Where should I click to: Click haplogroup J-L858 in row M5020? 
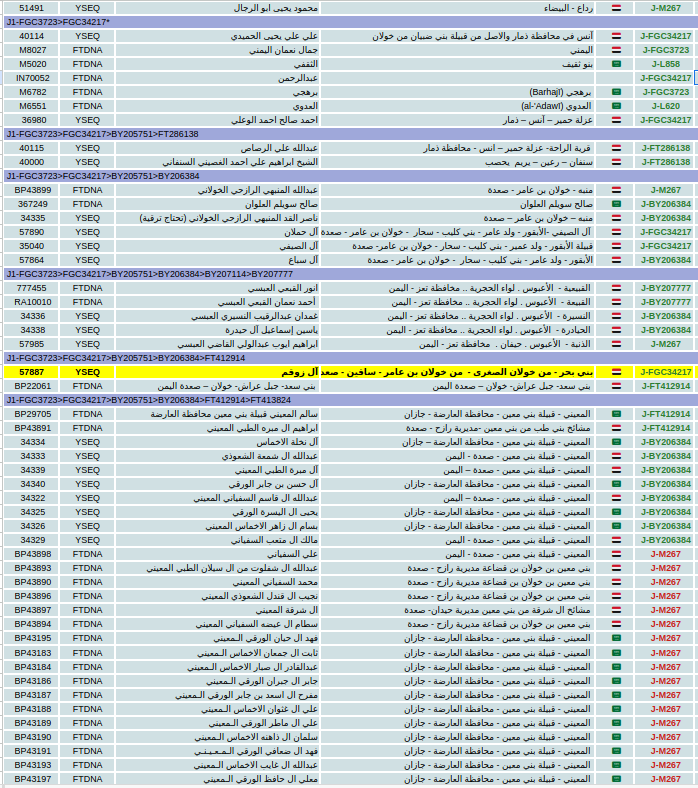[665, 64]
